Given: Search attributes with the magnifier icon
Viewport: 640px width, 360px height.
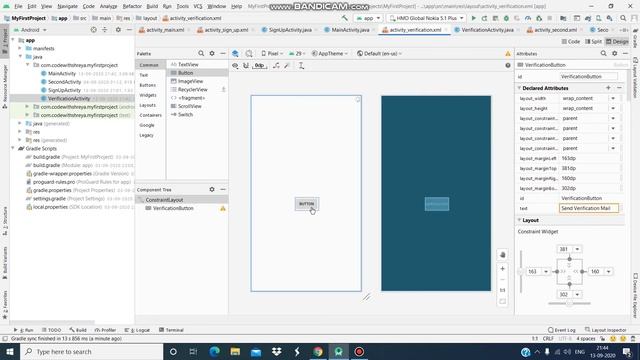Looking at the screenshot, I should tap(603, 53).
